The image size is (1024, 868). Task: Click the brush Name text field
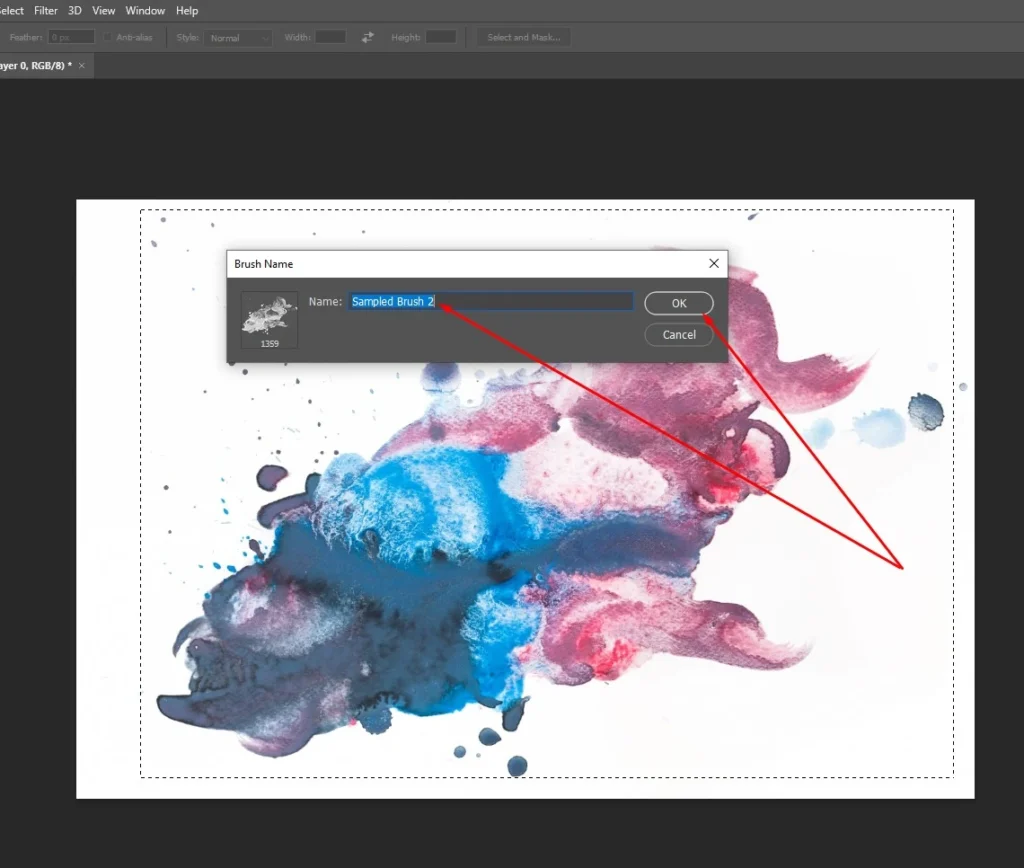point(490,301)
